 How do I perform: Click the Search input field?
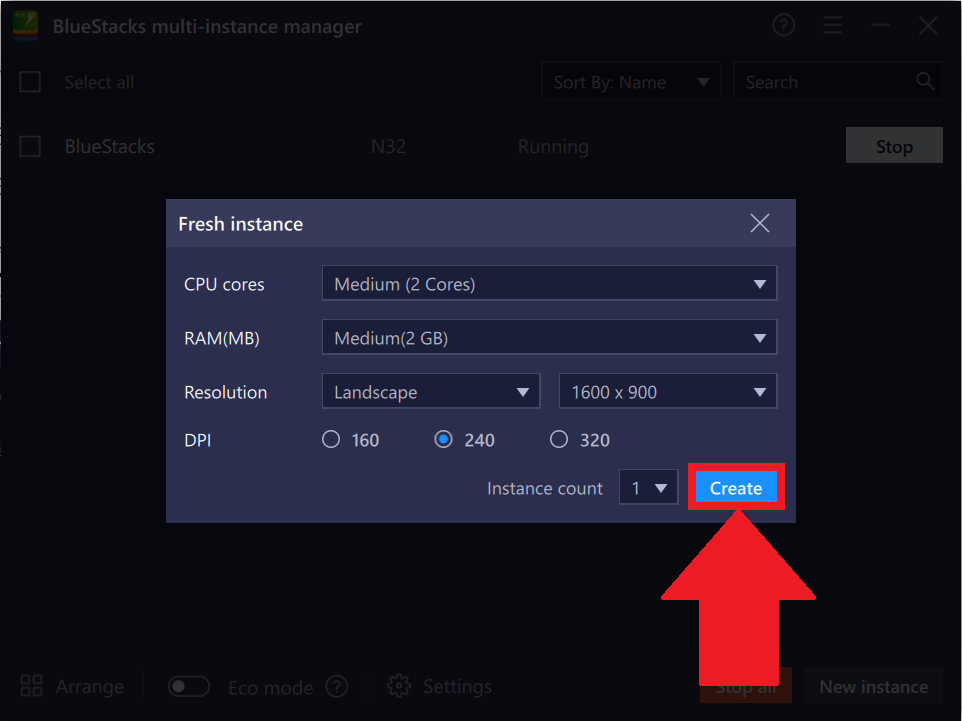(x=837, y=82)
